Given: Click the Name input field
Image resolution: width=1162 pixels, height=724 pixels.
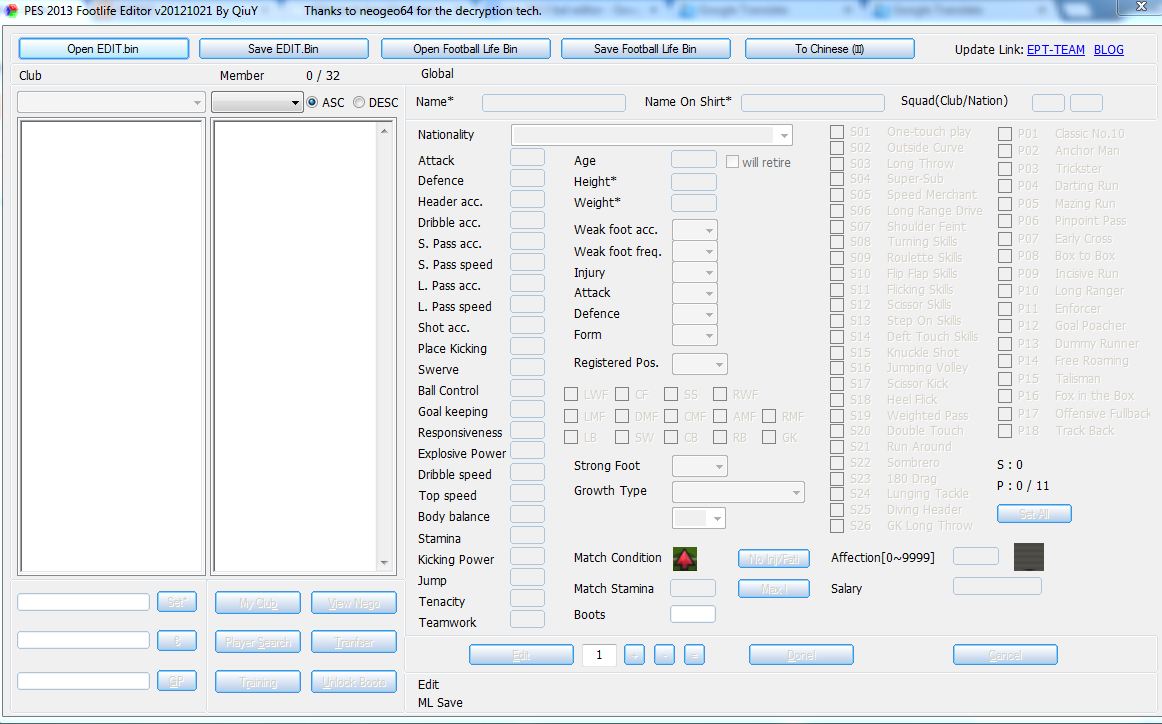Looking at the screenshot, I should [554, 102].
